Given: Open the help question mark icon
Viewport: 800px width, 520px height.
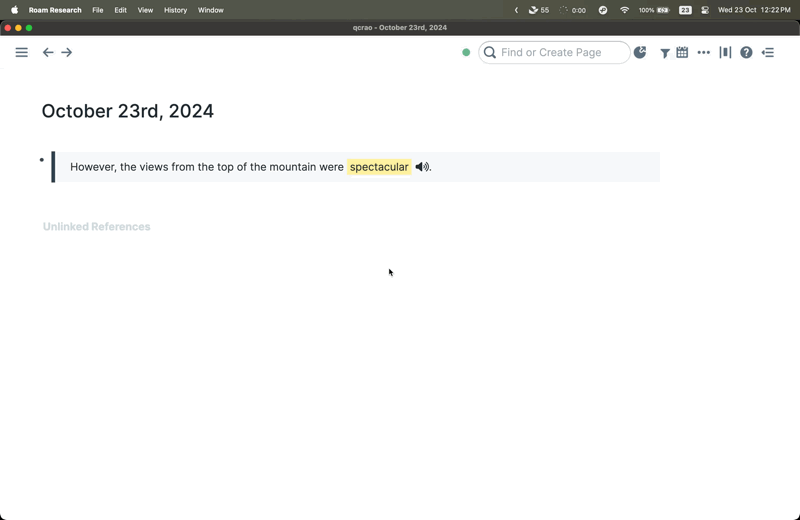Looking at the screenshot, I should (x=746, y=52).
